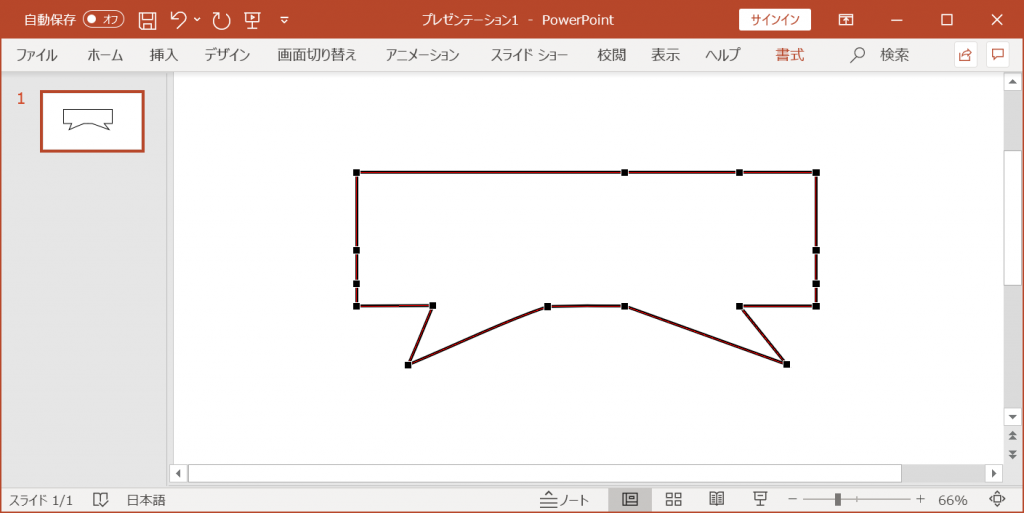The height and width of the screenshot is (513, 1024).
Task: Select slide 1 thumbnail
Action: [92, 121]
